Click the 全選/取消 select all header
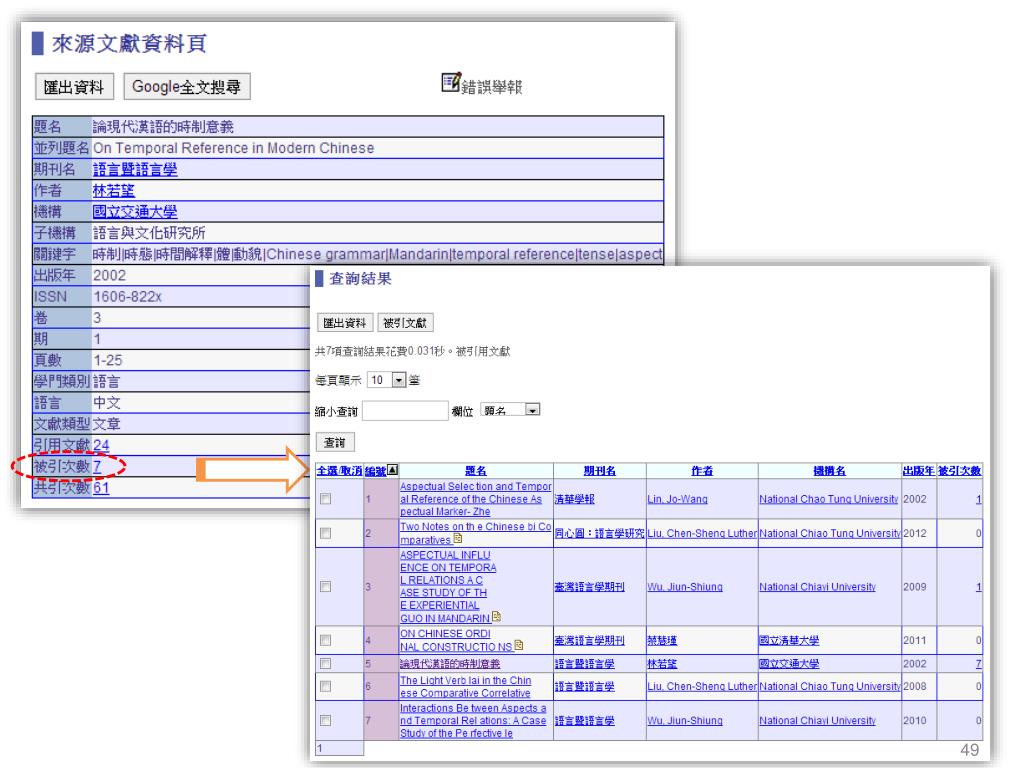Viewport: 1024px width, 768px height. coord(339,471)
